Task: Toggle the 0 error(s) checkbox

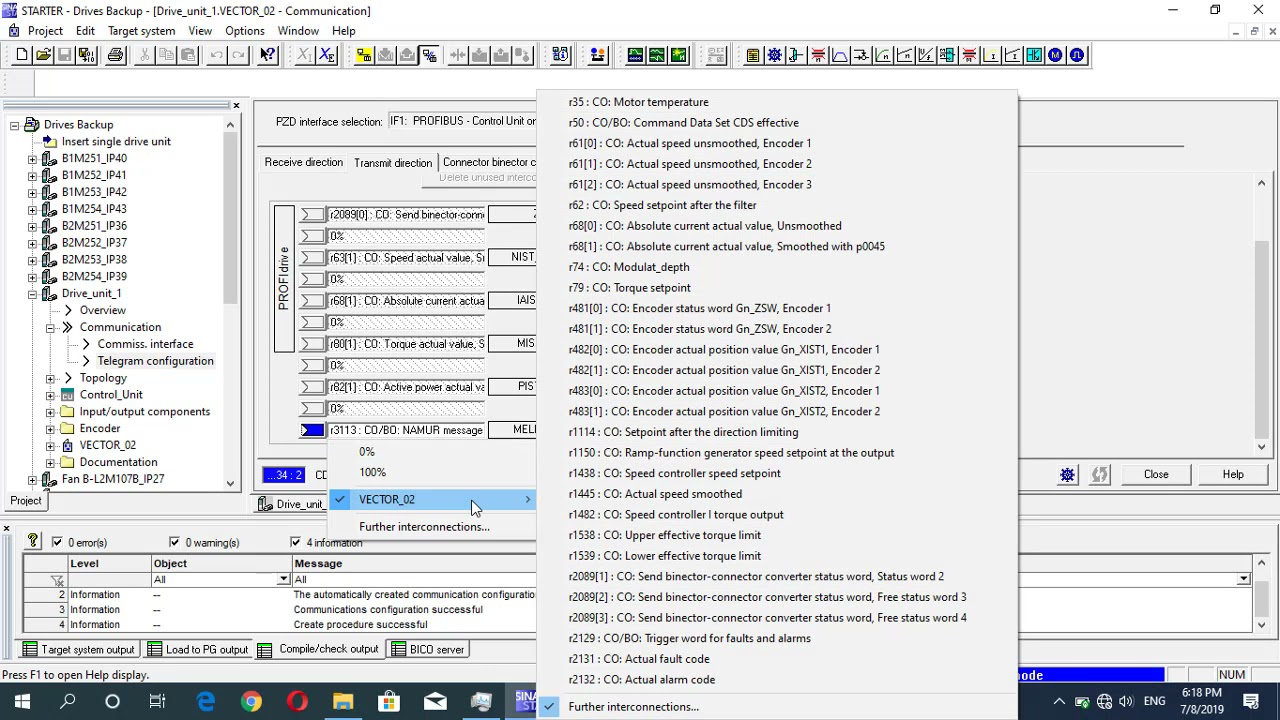Action: pos(56,542)
